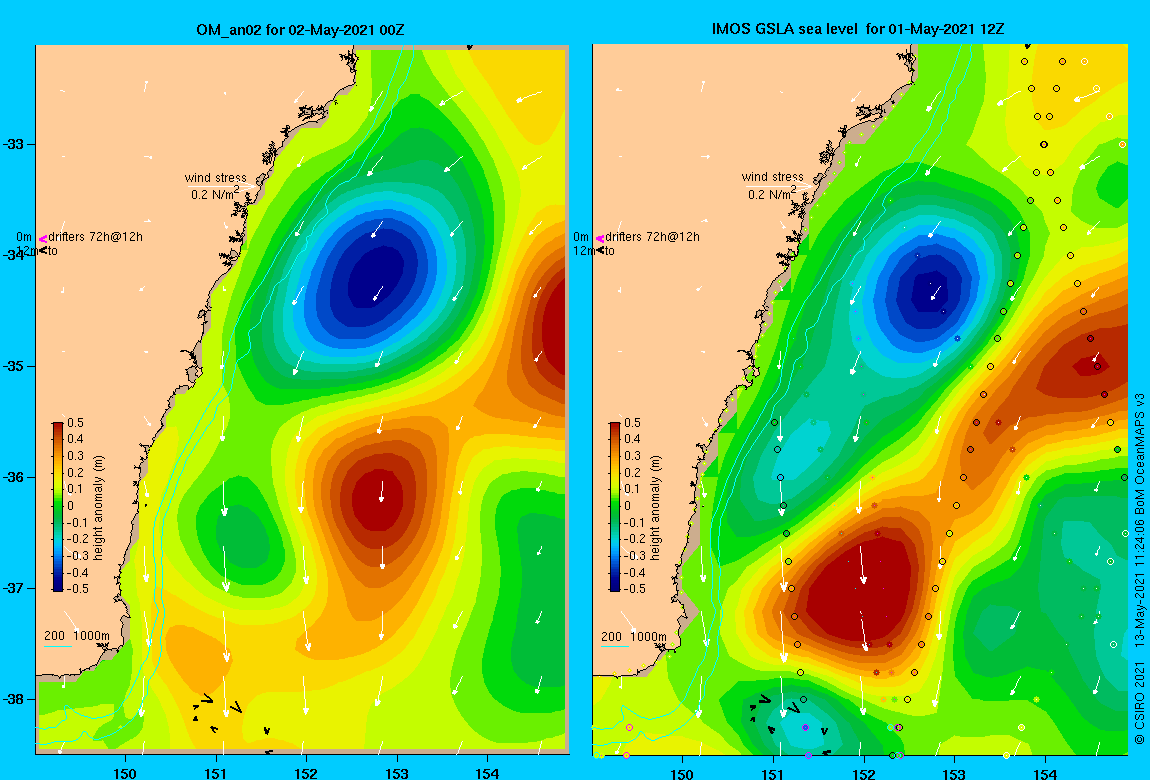This screenshot has width=1150, height=780.
Task: Click 0.2 N/m² scale value on IMOS GSLA map
Action: tap(772, 194)
